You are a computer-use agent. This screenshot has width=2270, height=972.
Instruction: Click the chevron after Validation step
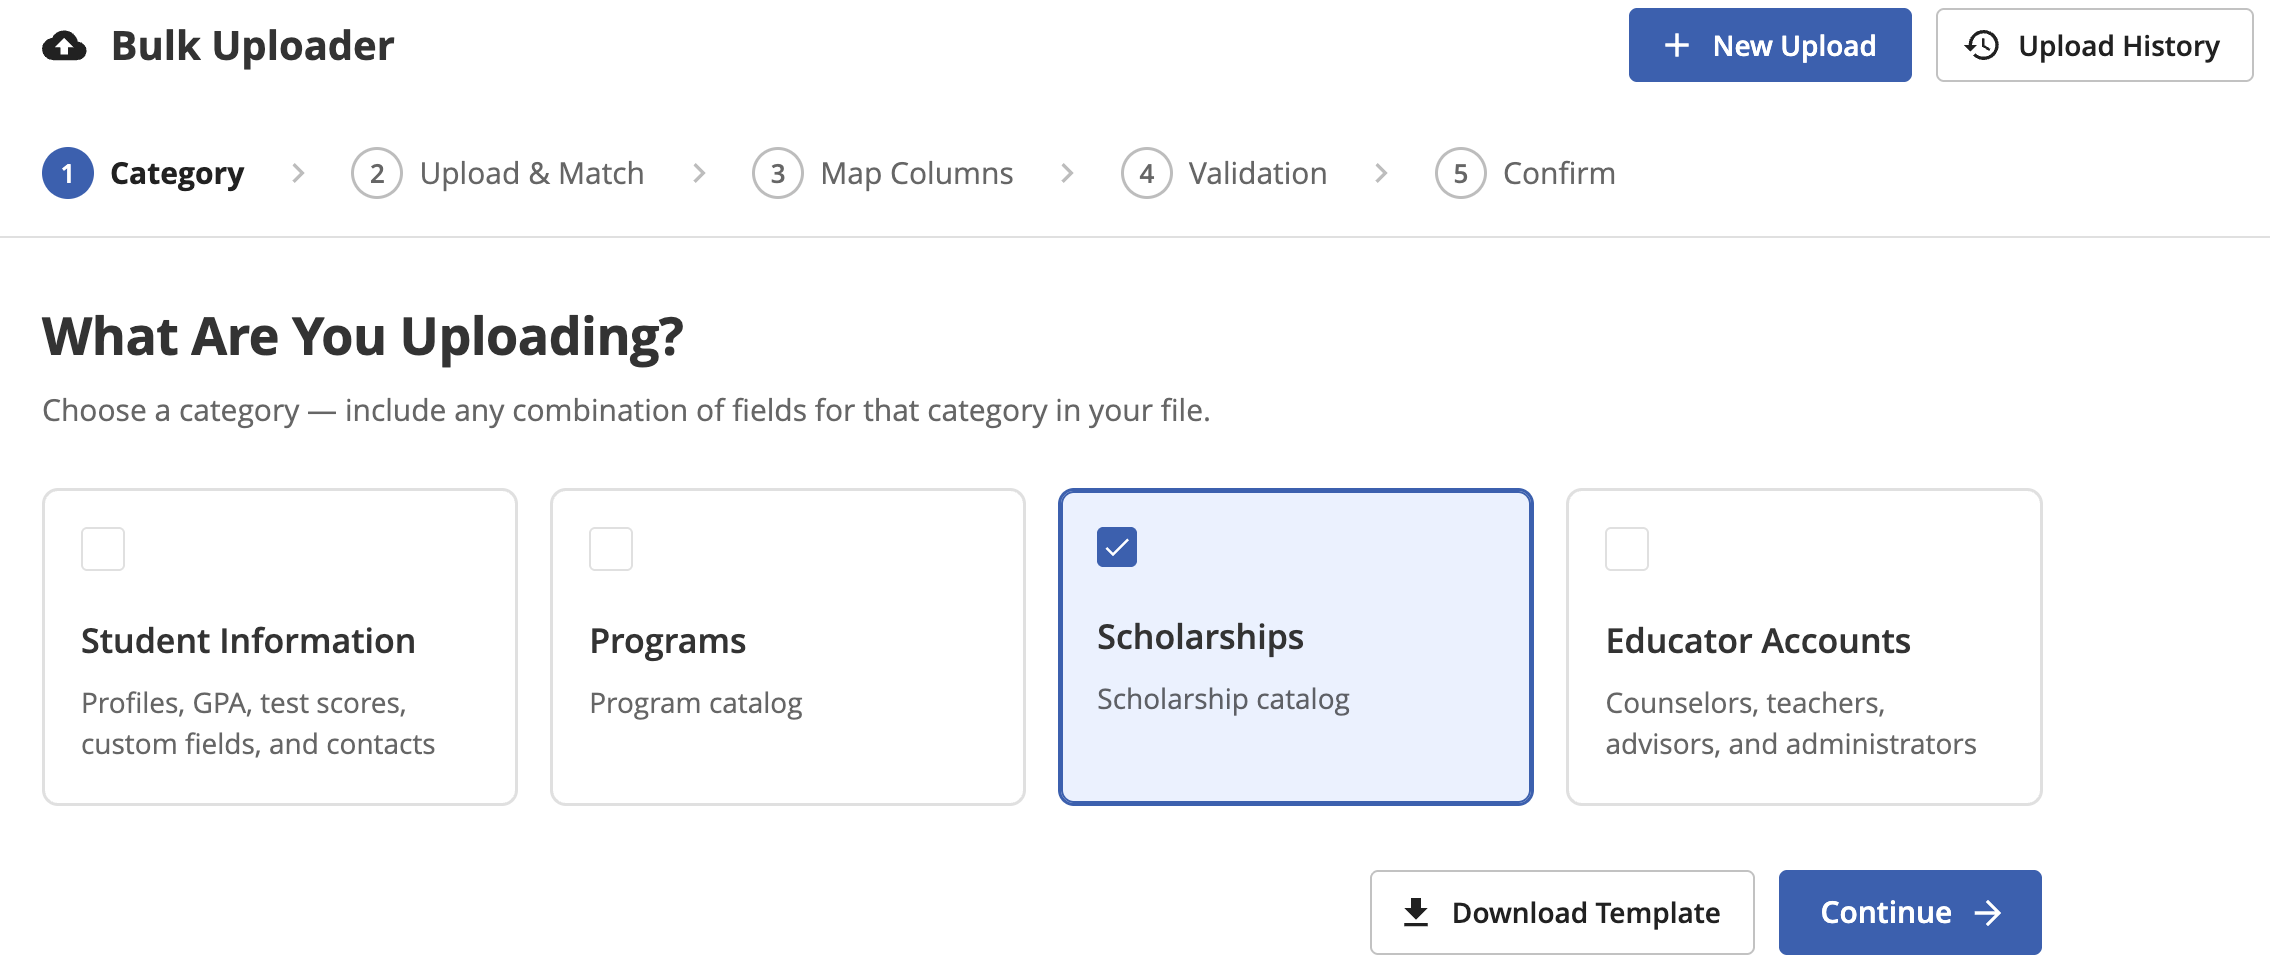point(1381,173)
